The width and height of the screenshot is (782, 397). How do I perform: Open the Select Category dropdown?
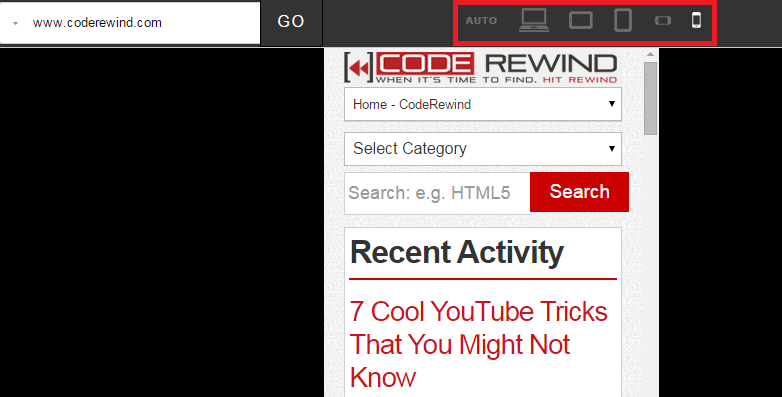pyautogui.click(x=483, y=149)
